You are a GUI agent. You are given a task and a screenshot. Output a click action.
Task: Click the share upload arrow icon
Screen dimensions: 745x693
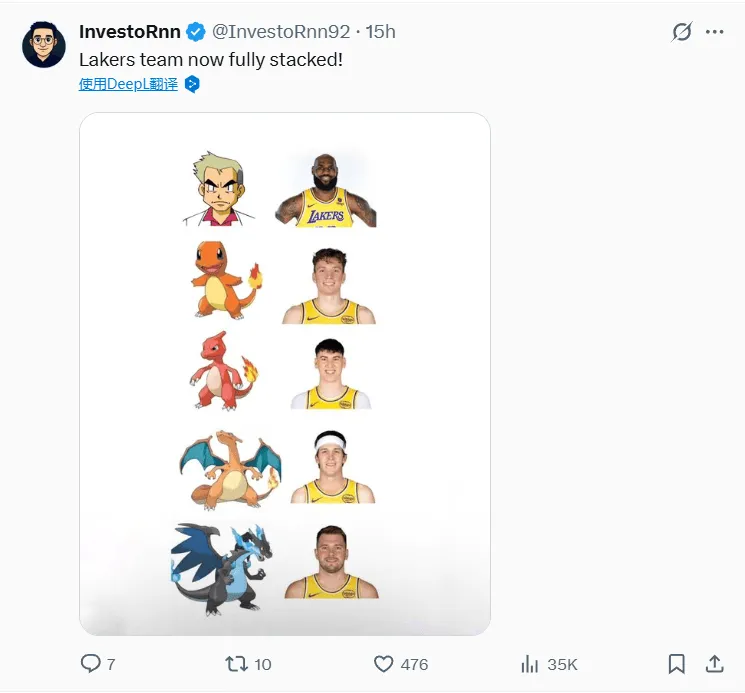(714, 663)
